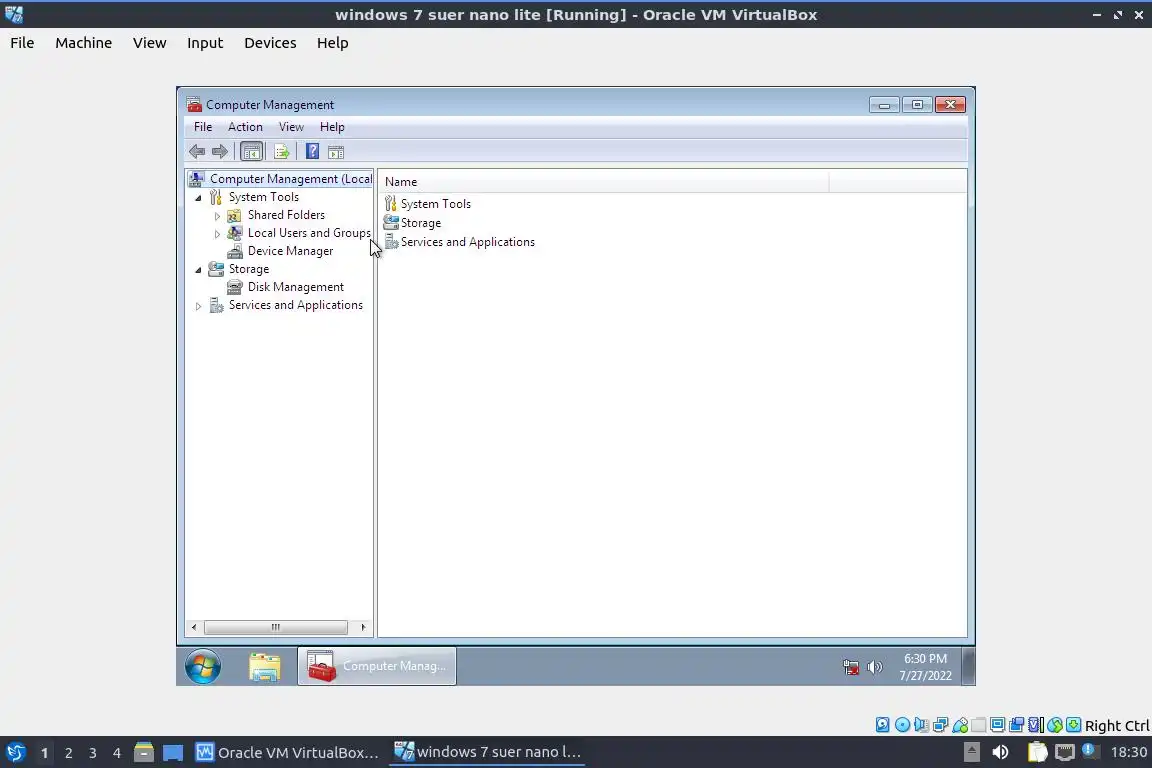This screenshot has height=768, width=1152.
Task: Open Windows Explorer from guest taskbar
Action: click(x=264, y=666)
